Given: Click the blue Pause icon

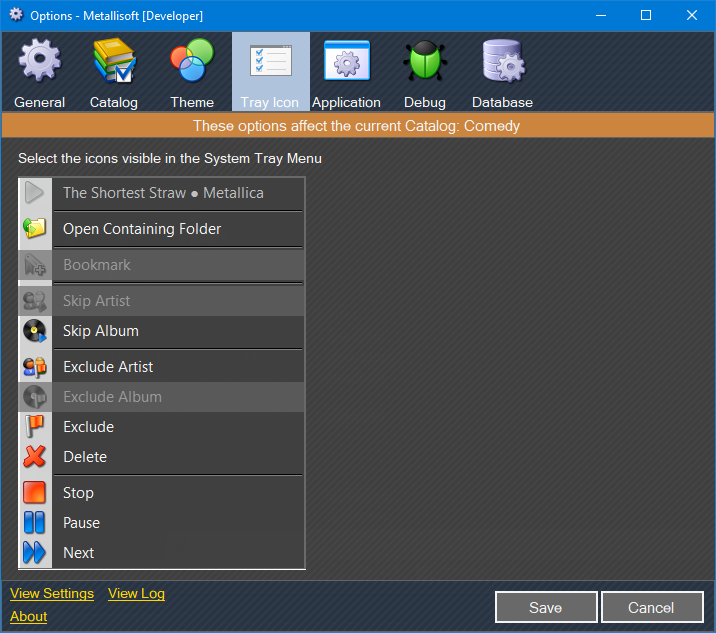Looking at the screenshot, I should click(35, 523).
